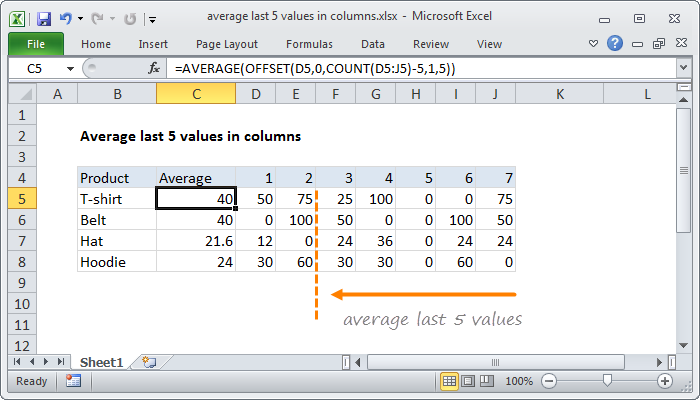Viewport: 700px width, 400px height.
Task: Click the Insert Function fx icon
Action: point(154,68)
